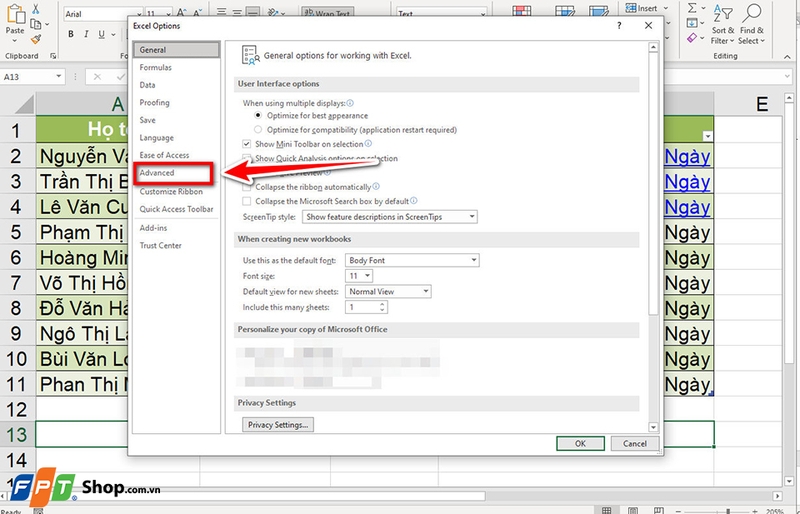Click the OK button in Excel Options
This screenshot has width=800, height=514.
[581, 444]
